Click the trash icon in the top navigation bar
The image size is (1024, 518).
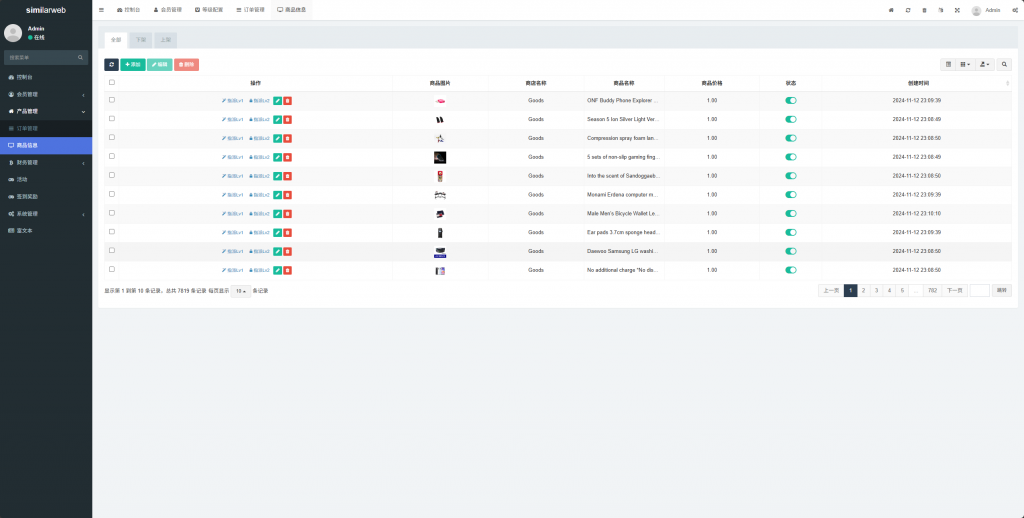coord(924,10)
